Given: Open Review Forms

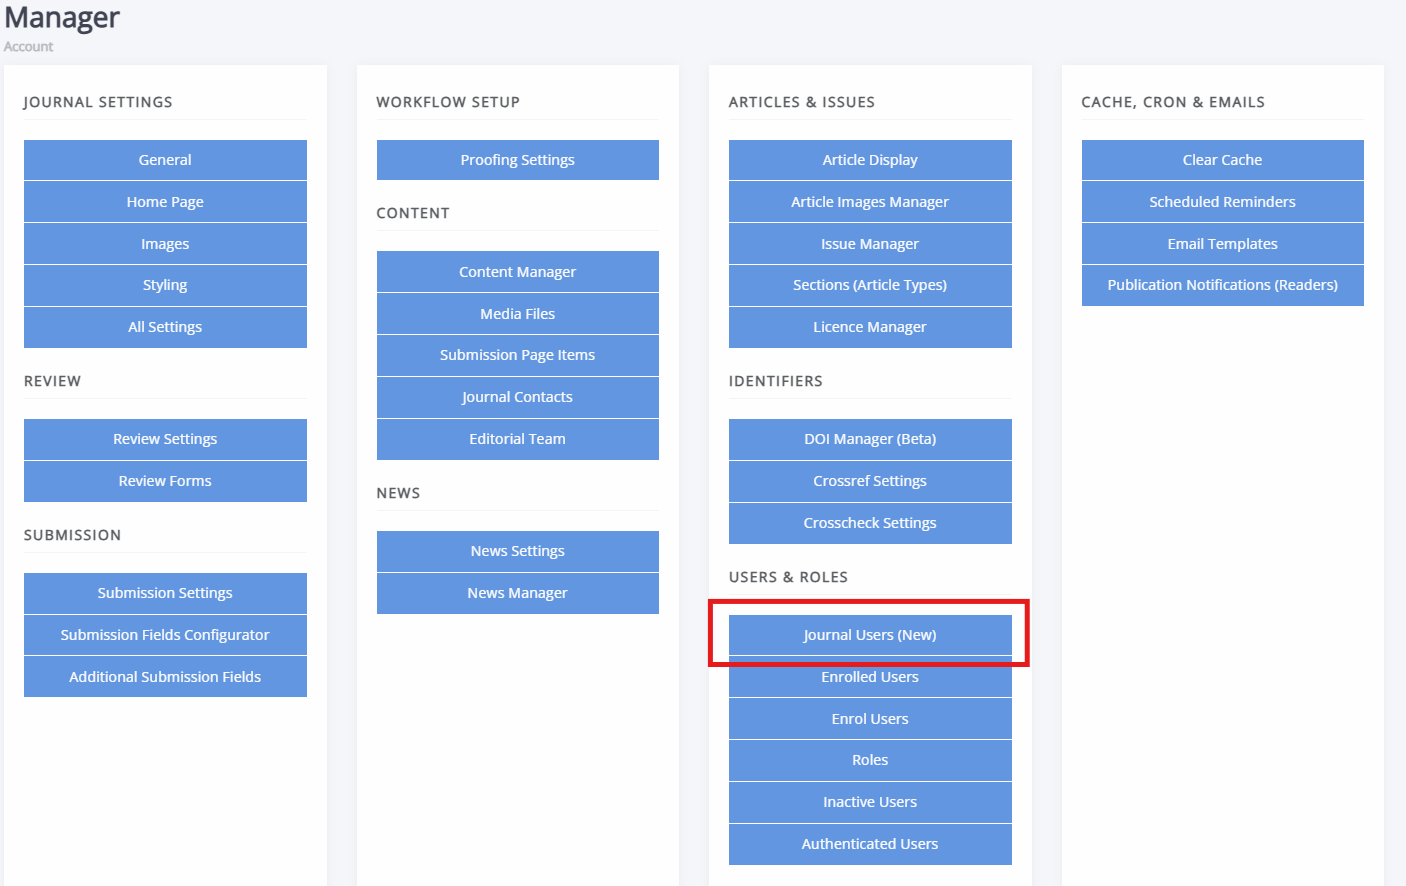Looking at the screenshot, I should pyautogui.click(x=165, y=481).
